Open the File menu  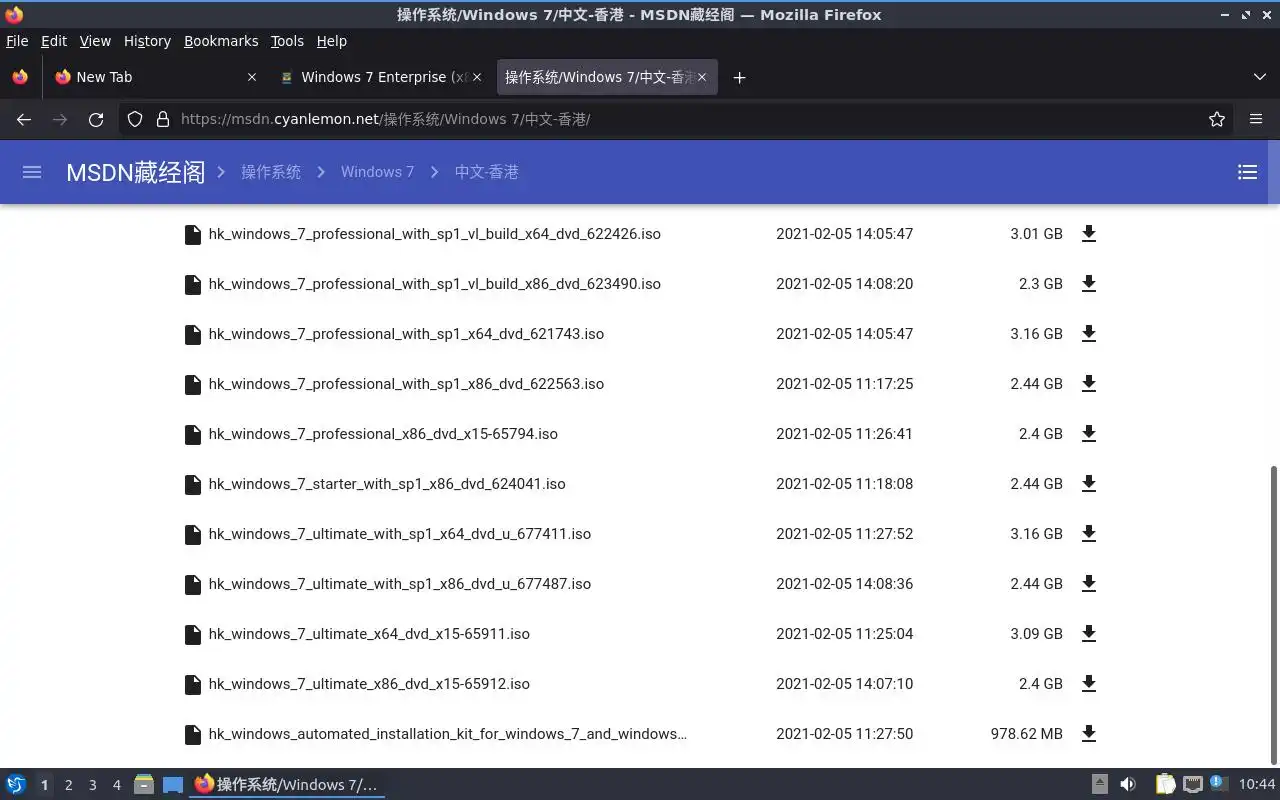17,41
